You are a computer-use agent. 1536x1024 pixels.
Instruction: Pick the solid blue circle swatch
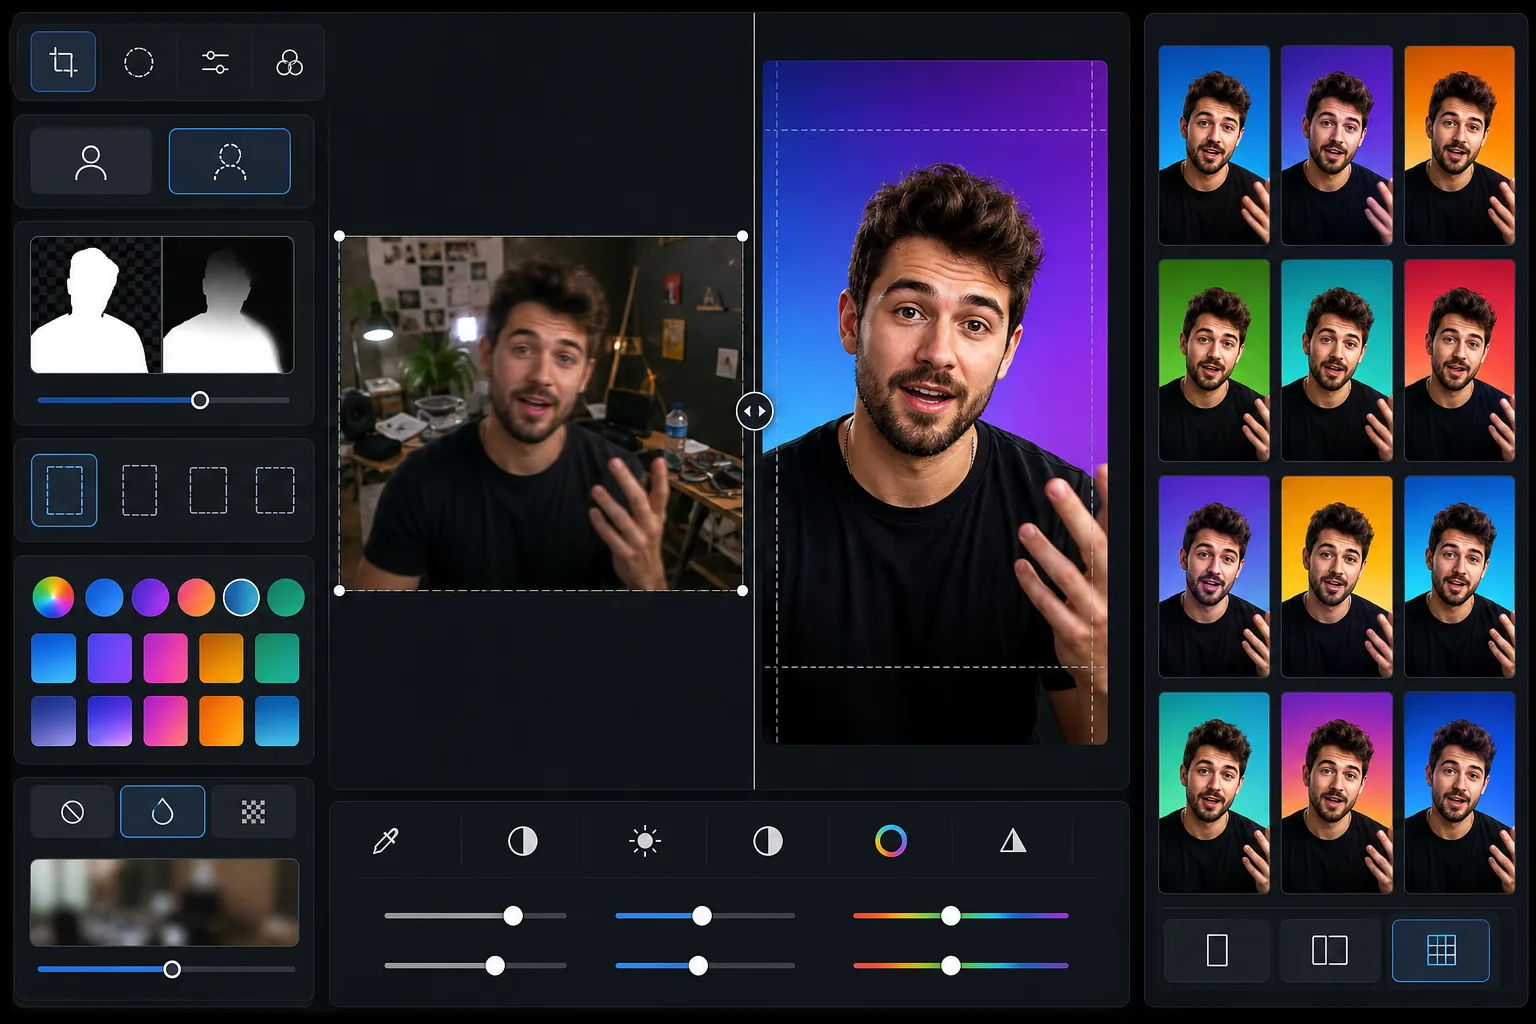click(x=104, y=597)
